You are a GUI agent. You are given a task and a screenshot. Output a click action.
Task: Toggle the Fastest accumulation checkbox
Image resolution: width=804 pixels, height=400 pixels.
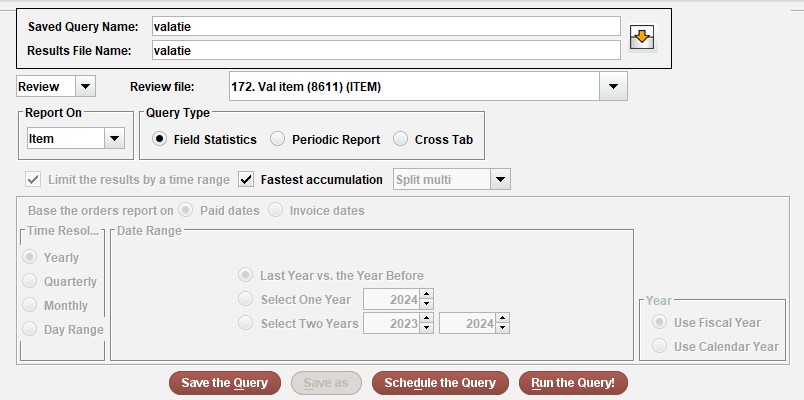point(246,179)
